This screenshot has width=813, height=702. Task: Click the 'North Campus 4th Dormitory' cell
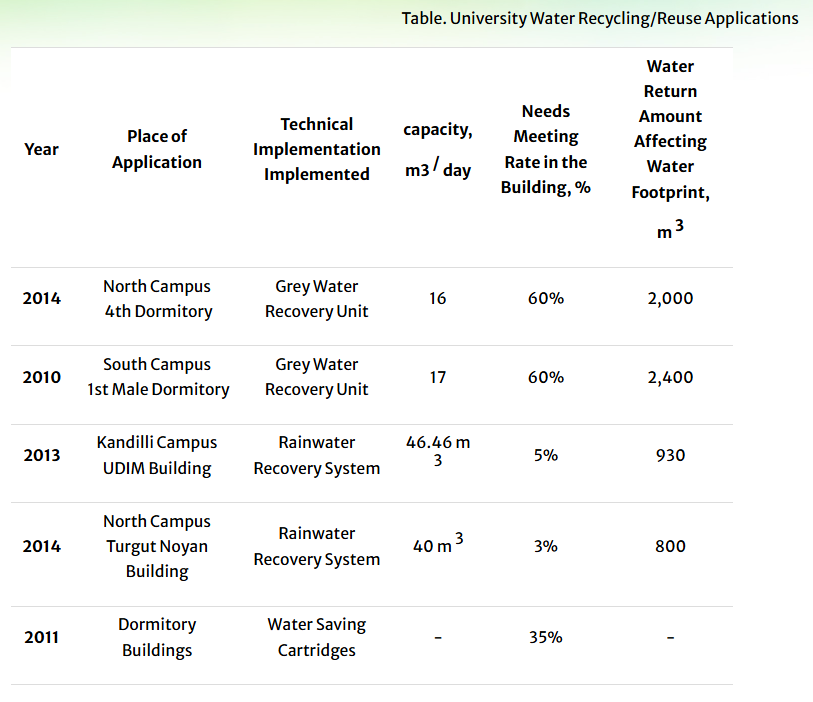click(157, 298)
